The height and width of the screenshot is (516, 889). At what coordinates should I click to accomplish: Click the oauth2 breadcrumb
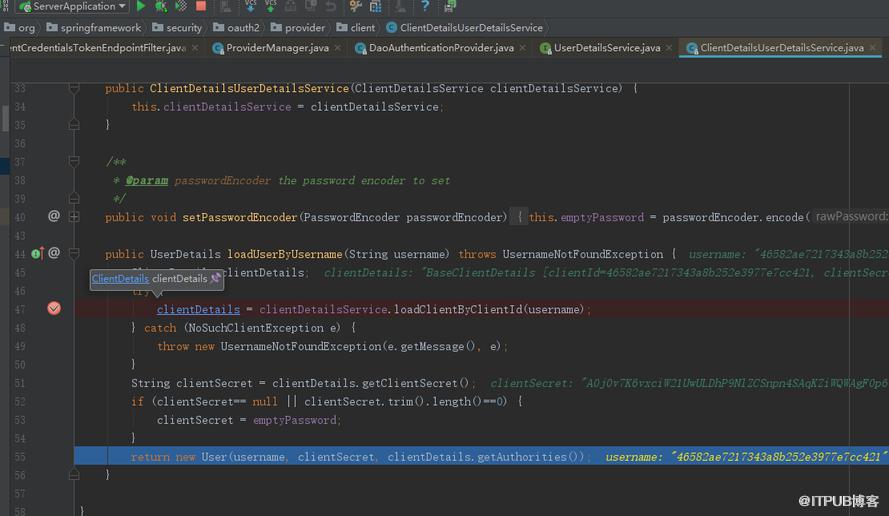point(236,27)
